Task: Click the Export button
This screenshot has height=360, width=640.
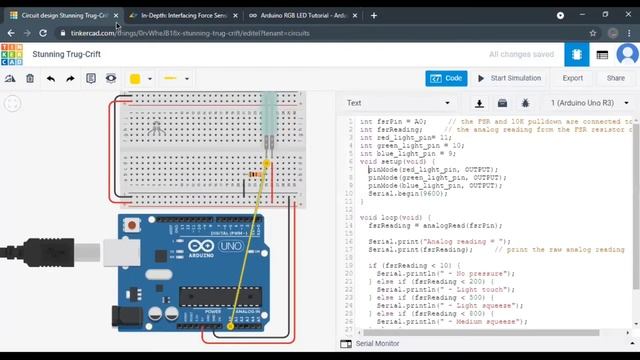Action: tap(572, 78)
